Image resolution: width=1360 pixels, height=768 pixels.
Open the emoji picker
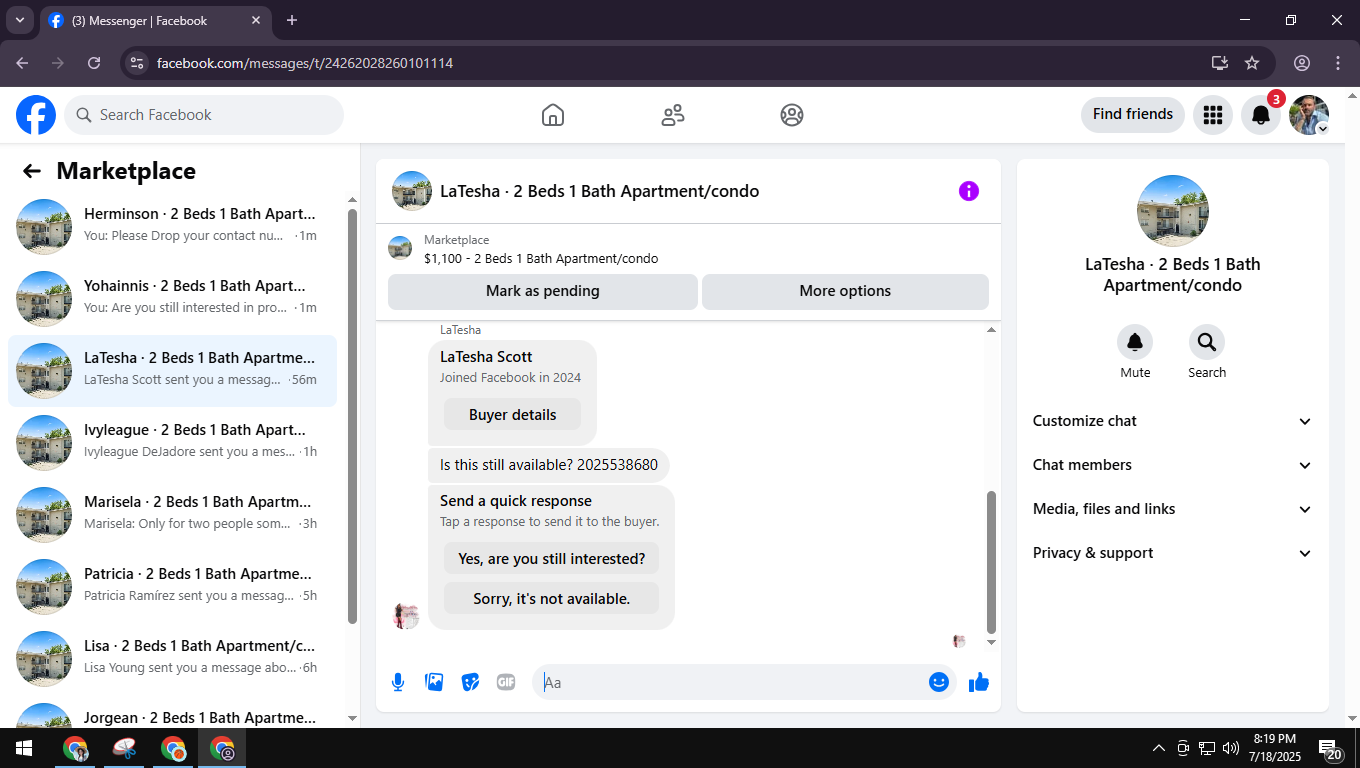(938, 682)
